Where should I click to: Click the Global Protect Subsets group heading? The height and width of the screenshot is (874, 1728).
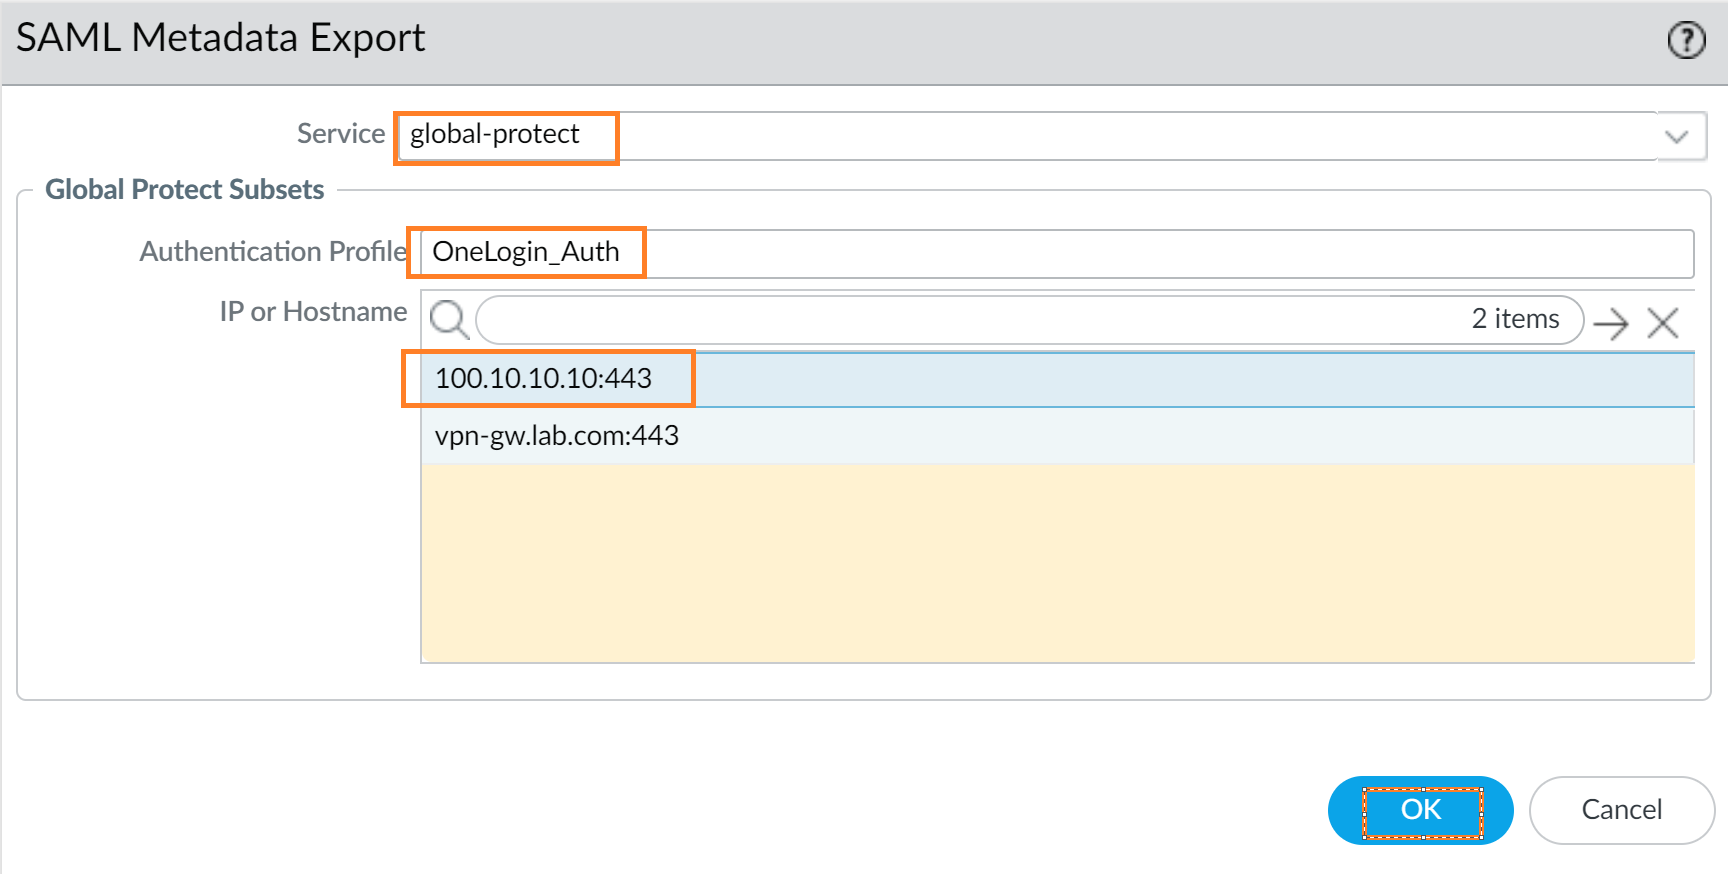pyautogui.click(x=185, y=190)
